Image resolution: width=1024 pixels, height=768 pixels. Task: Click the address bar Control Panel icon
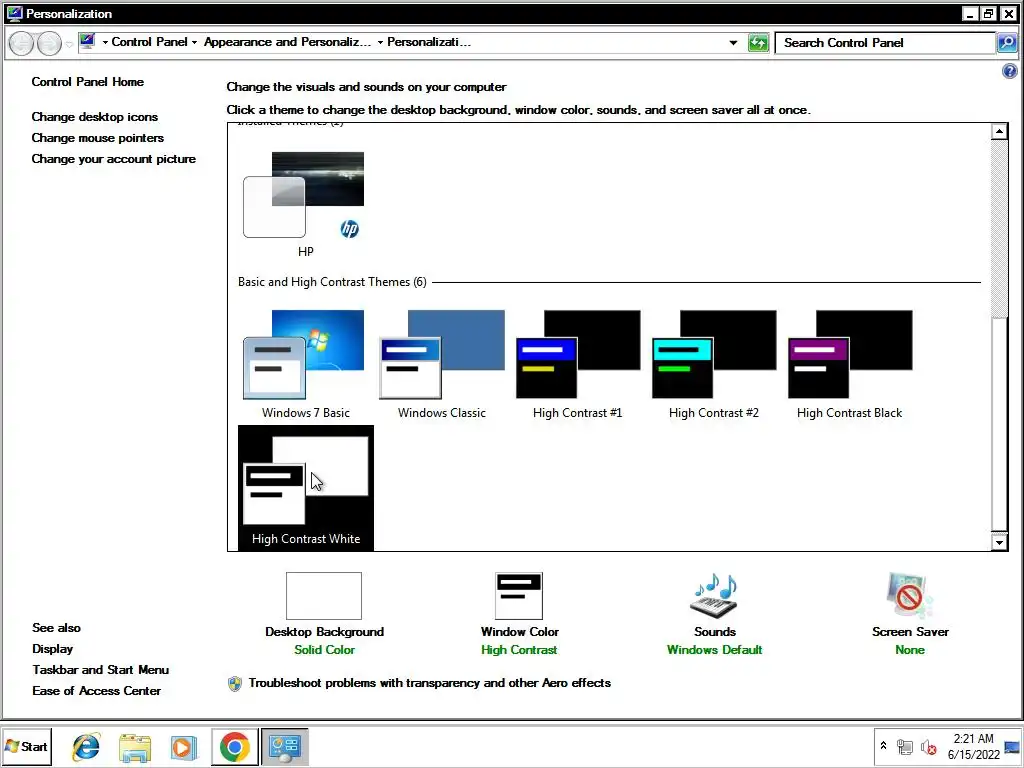pyautogui.click(x=87, y=41)
